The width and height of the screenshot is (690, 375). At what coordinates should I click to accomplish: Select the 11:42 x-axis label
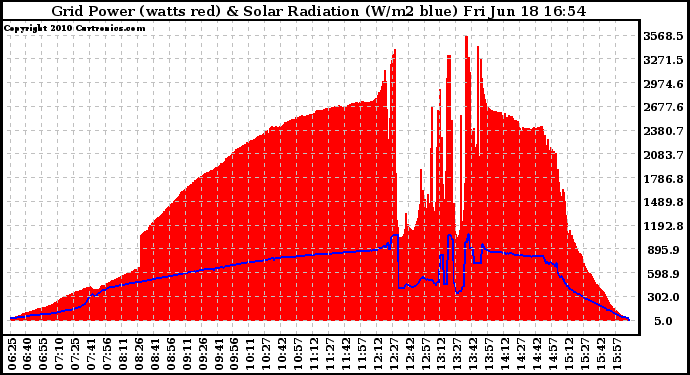pos(346,353)
